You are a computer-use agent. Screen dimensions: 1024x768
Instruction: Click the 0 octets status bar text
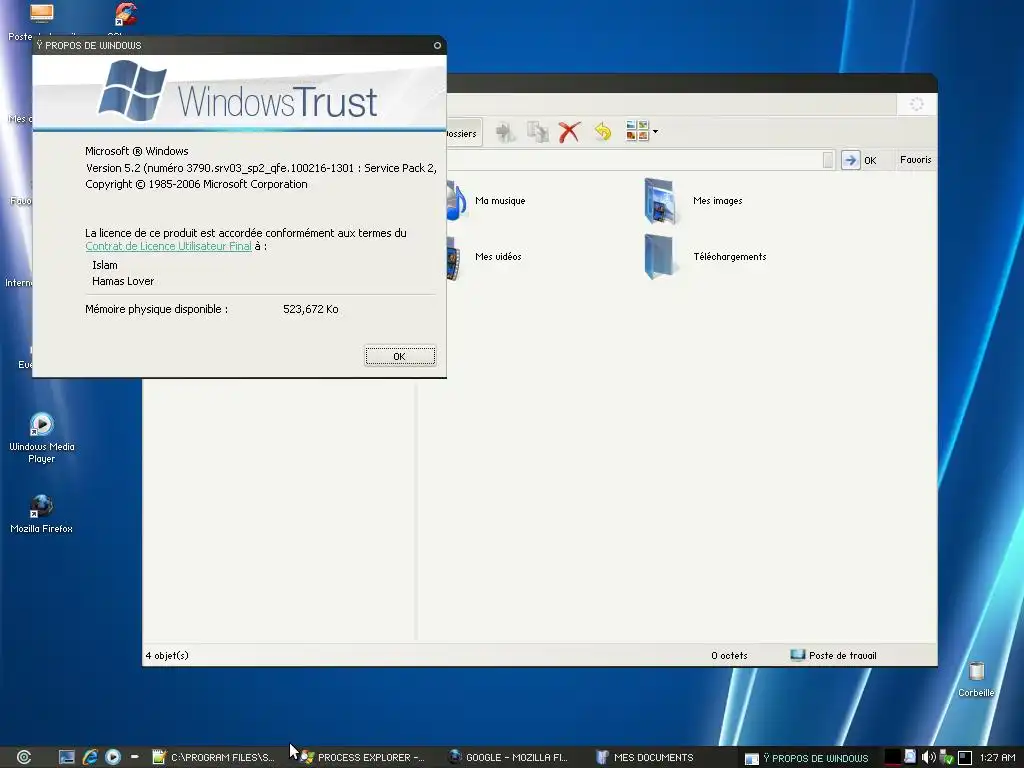click(x=729, y=655)
